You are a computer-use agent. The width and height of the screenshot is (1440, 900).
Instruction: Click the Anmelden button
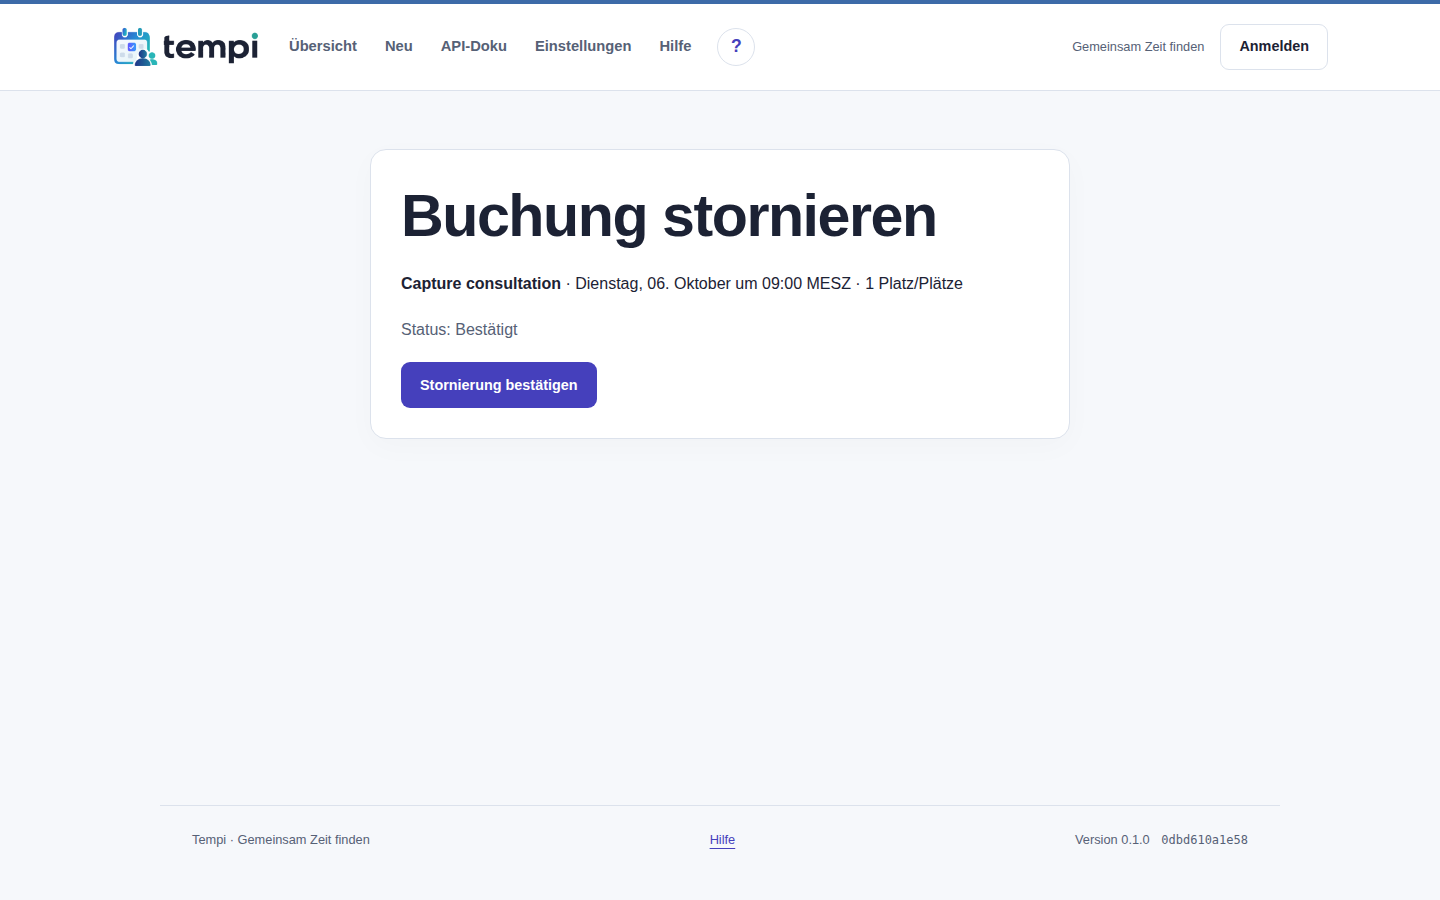(1274, 47)
